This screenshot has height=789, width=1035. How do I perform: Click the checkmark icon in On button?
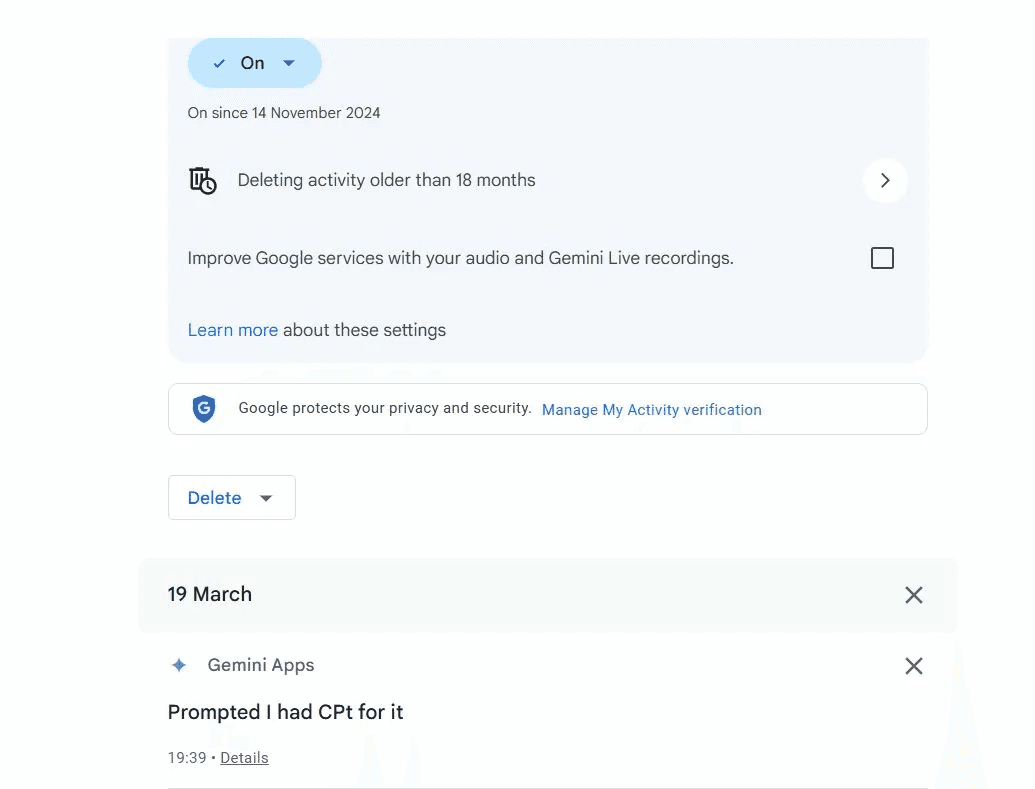coord(219,63)
